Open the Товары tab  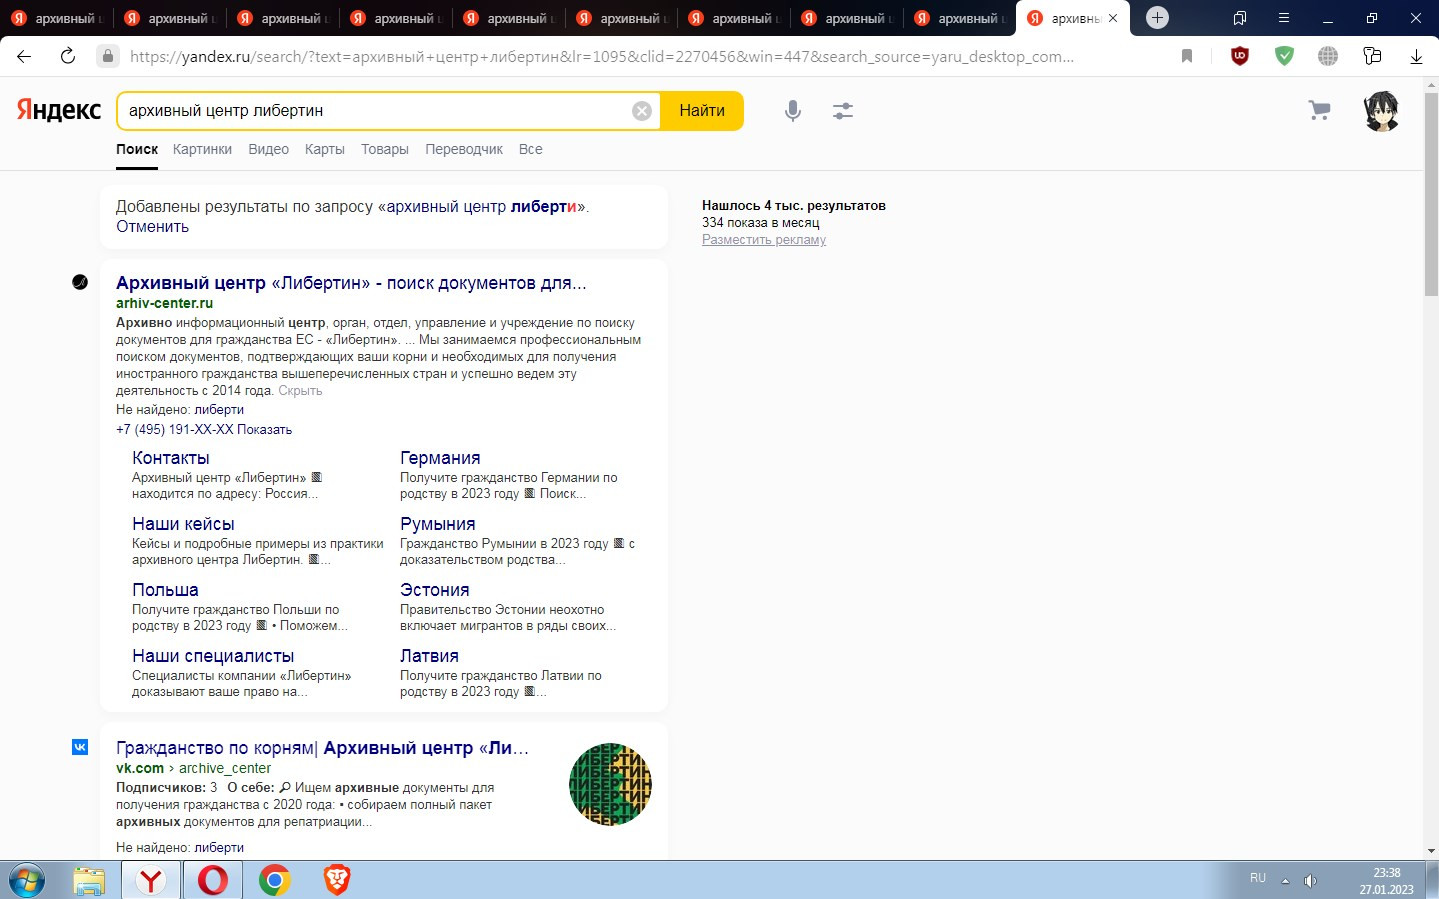(x=385, y=149)
